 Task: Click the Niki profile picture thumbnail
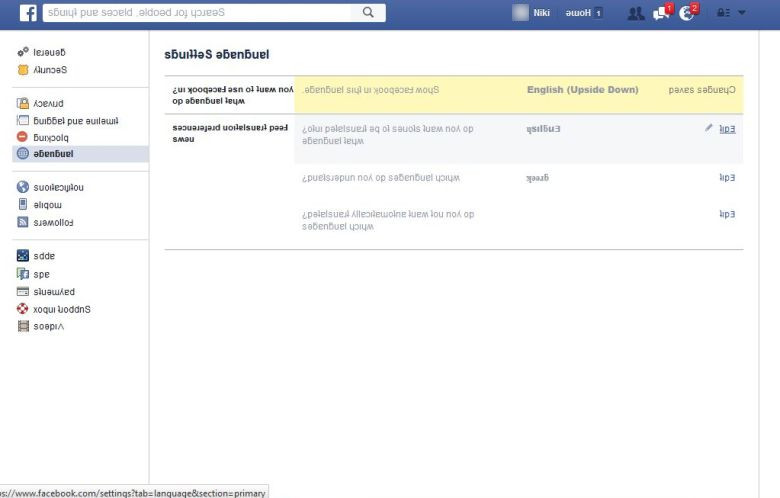click(x=520, y=13)
